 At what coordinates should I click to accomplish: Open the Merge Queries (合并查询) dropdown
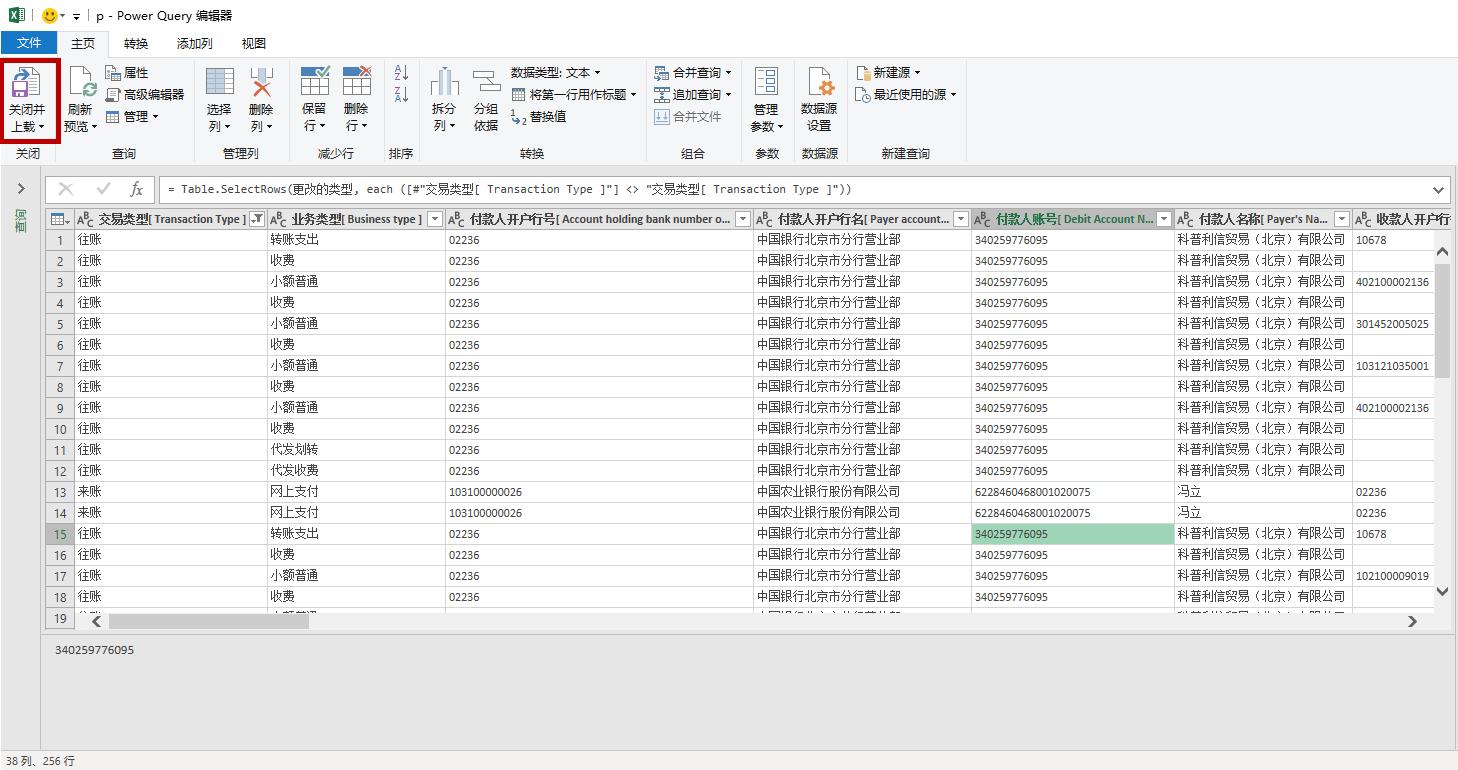pos(693,73)
